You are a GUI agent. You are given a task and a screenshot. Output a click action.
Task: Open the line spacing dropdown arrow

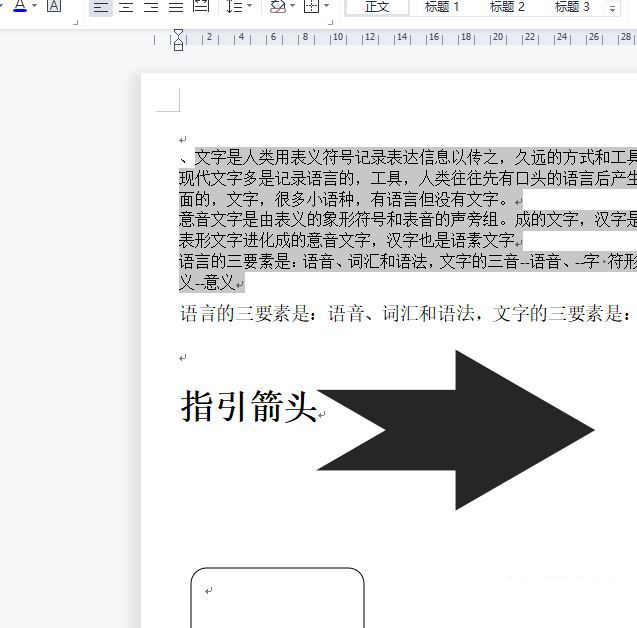[x=249, y=6]
